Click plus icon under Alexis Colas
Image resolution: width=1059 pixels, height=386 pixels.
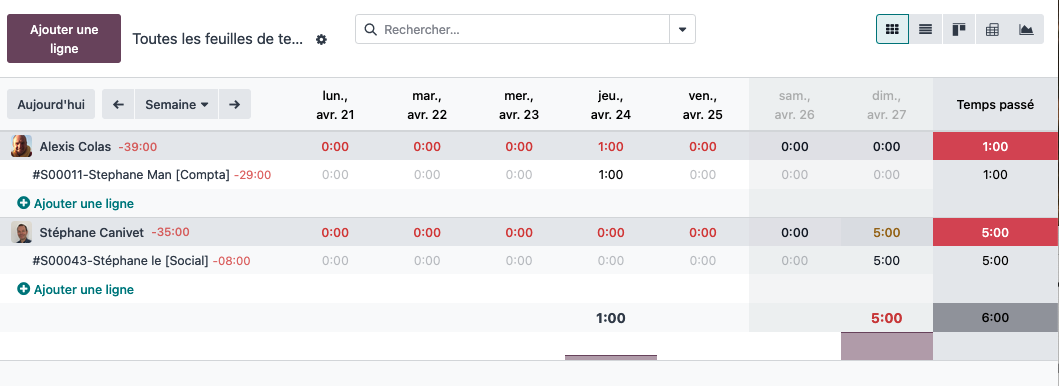[x=24, y=202]
